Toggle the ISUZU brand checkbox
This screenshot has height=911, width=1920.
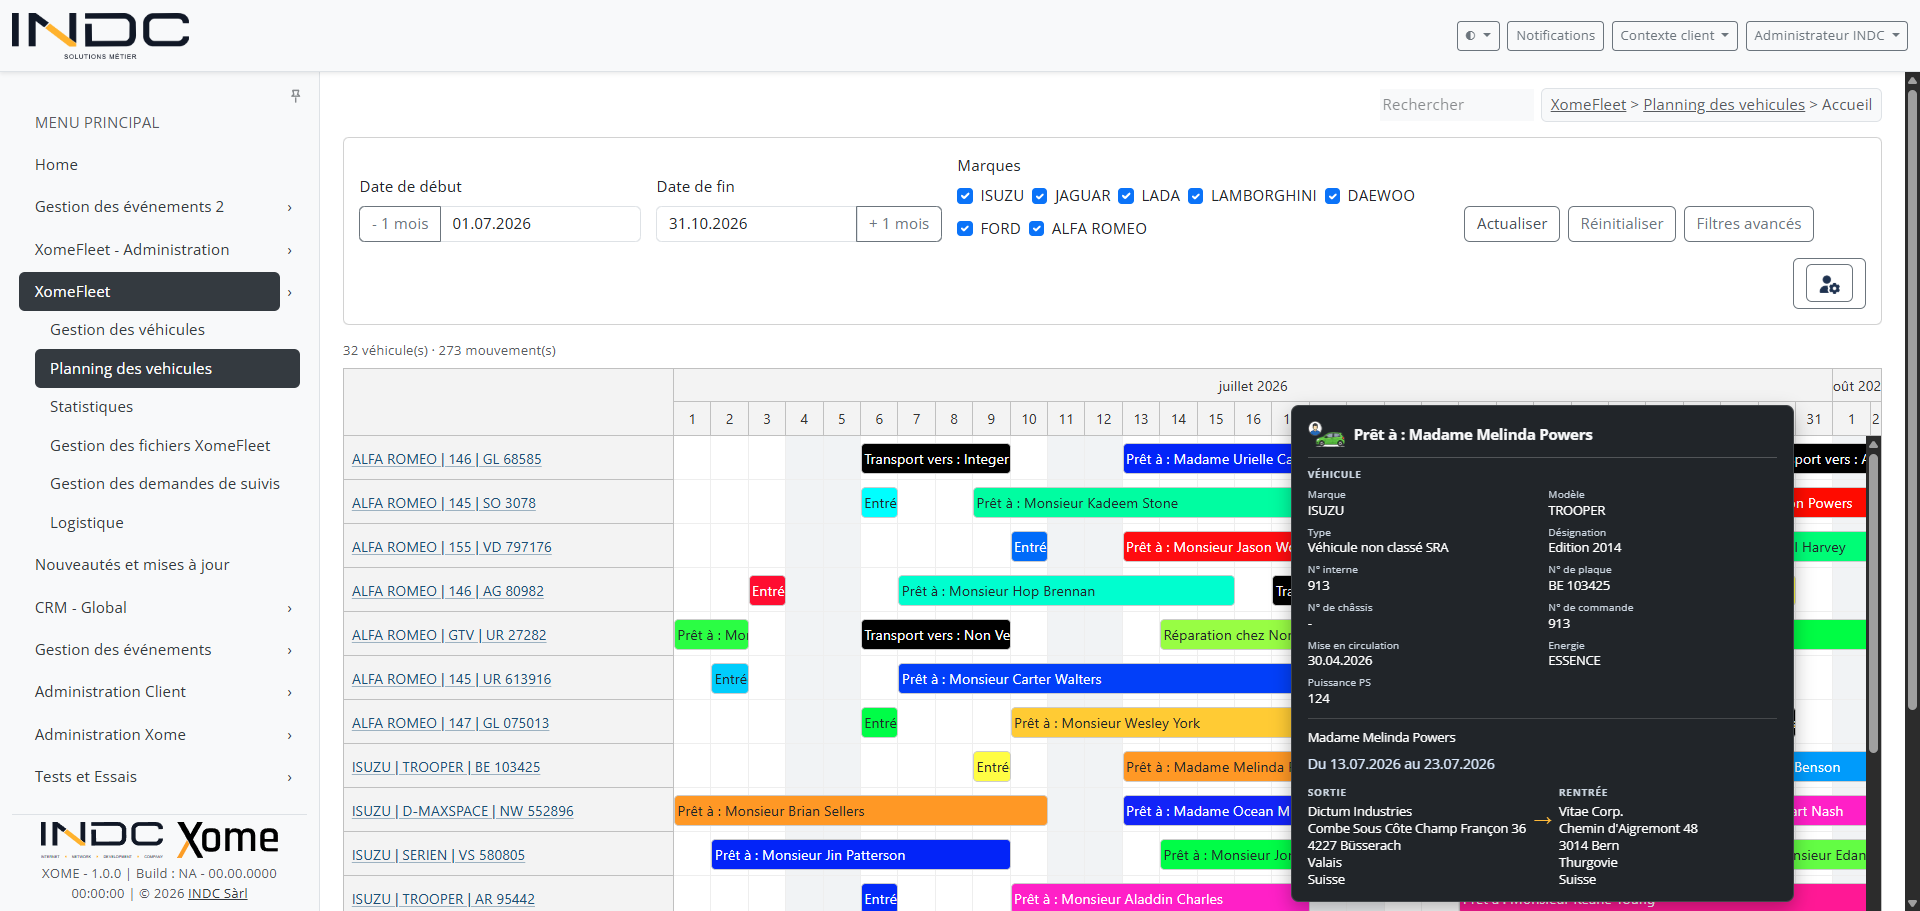coord(965,196)
